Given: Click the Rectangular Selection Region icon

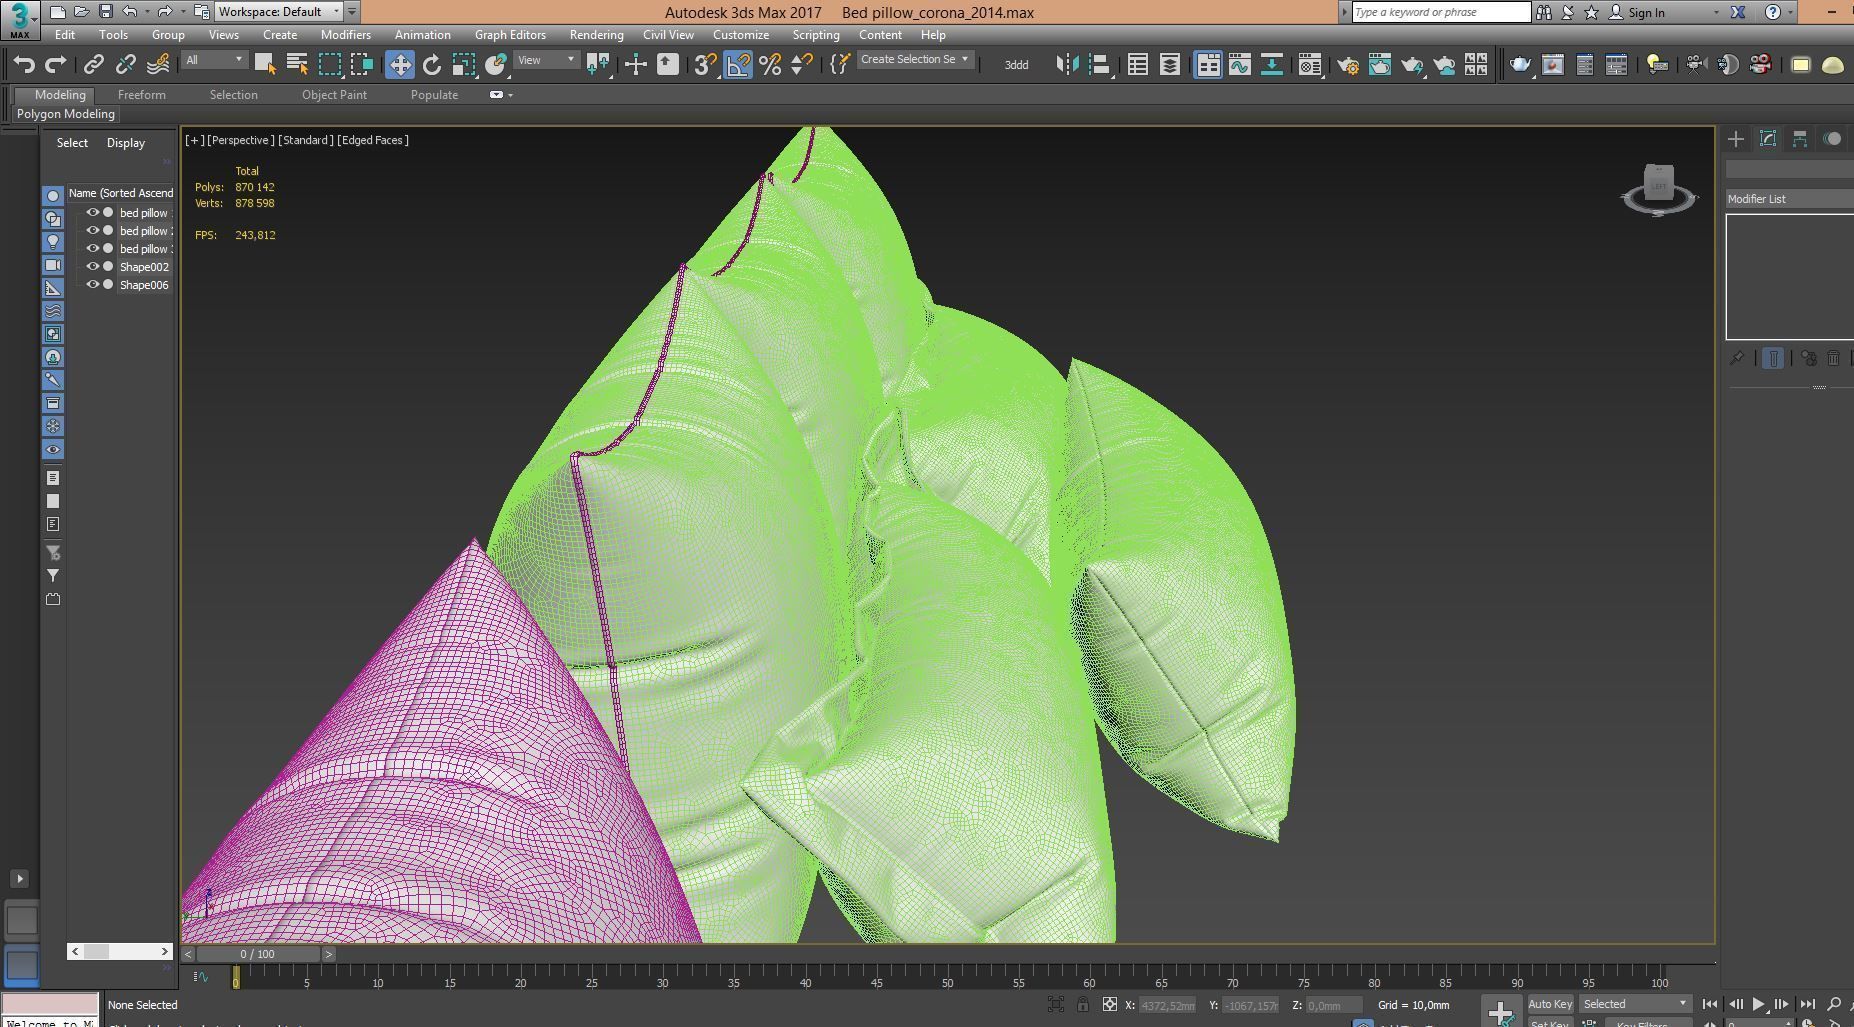Looking at the screenshot, I should 329,65.
